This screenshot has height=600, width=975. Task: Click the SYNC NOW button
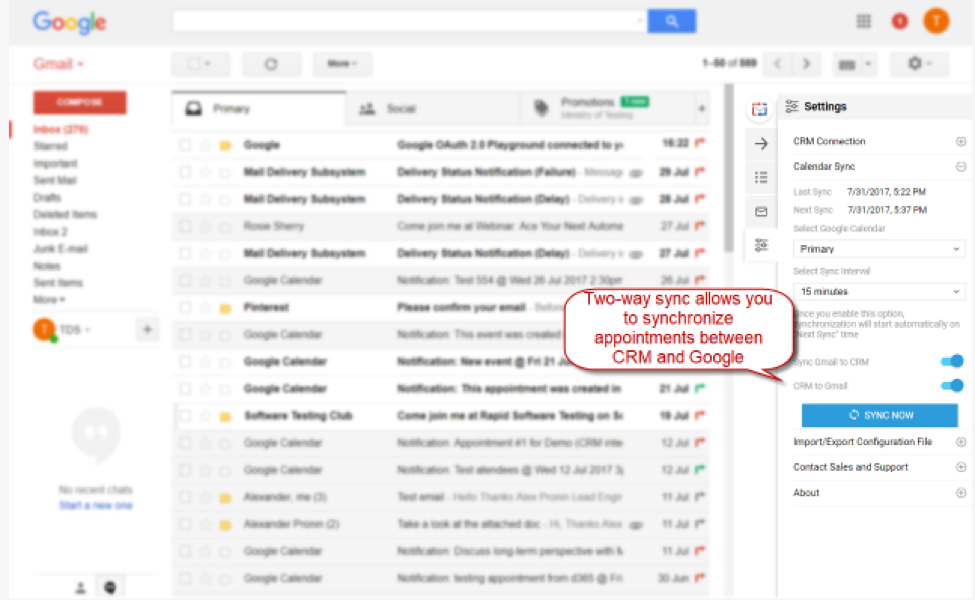click(x=879, y=415)
